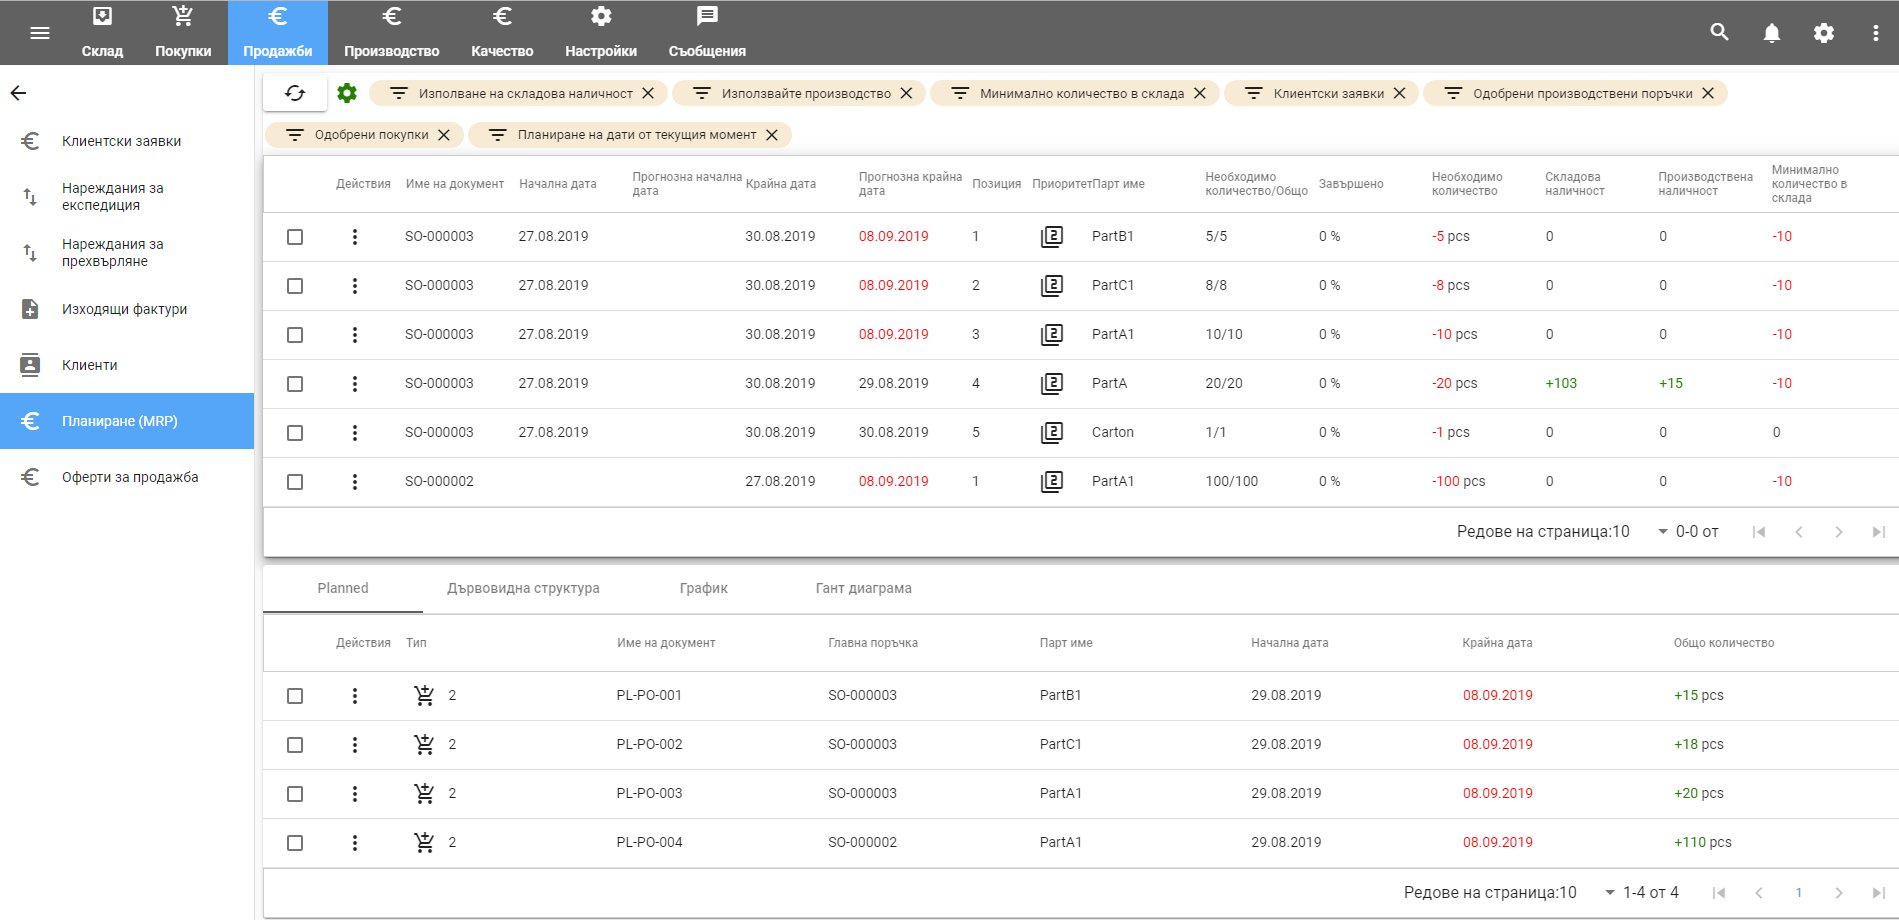This screenshot has height=920, width=1899.
Task: Click the hamburger menu icon
Action: [40, 33]
